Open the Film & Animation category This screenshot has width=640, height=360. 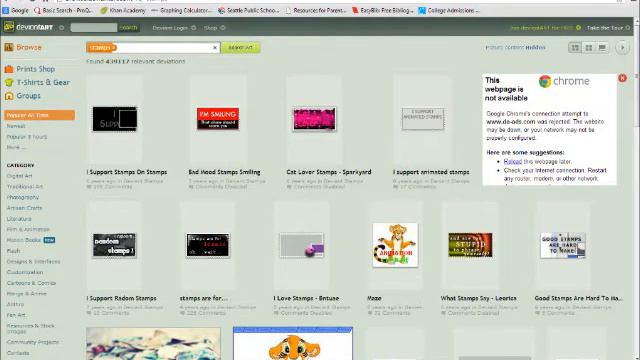(28, 229)
